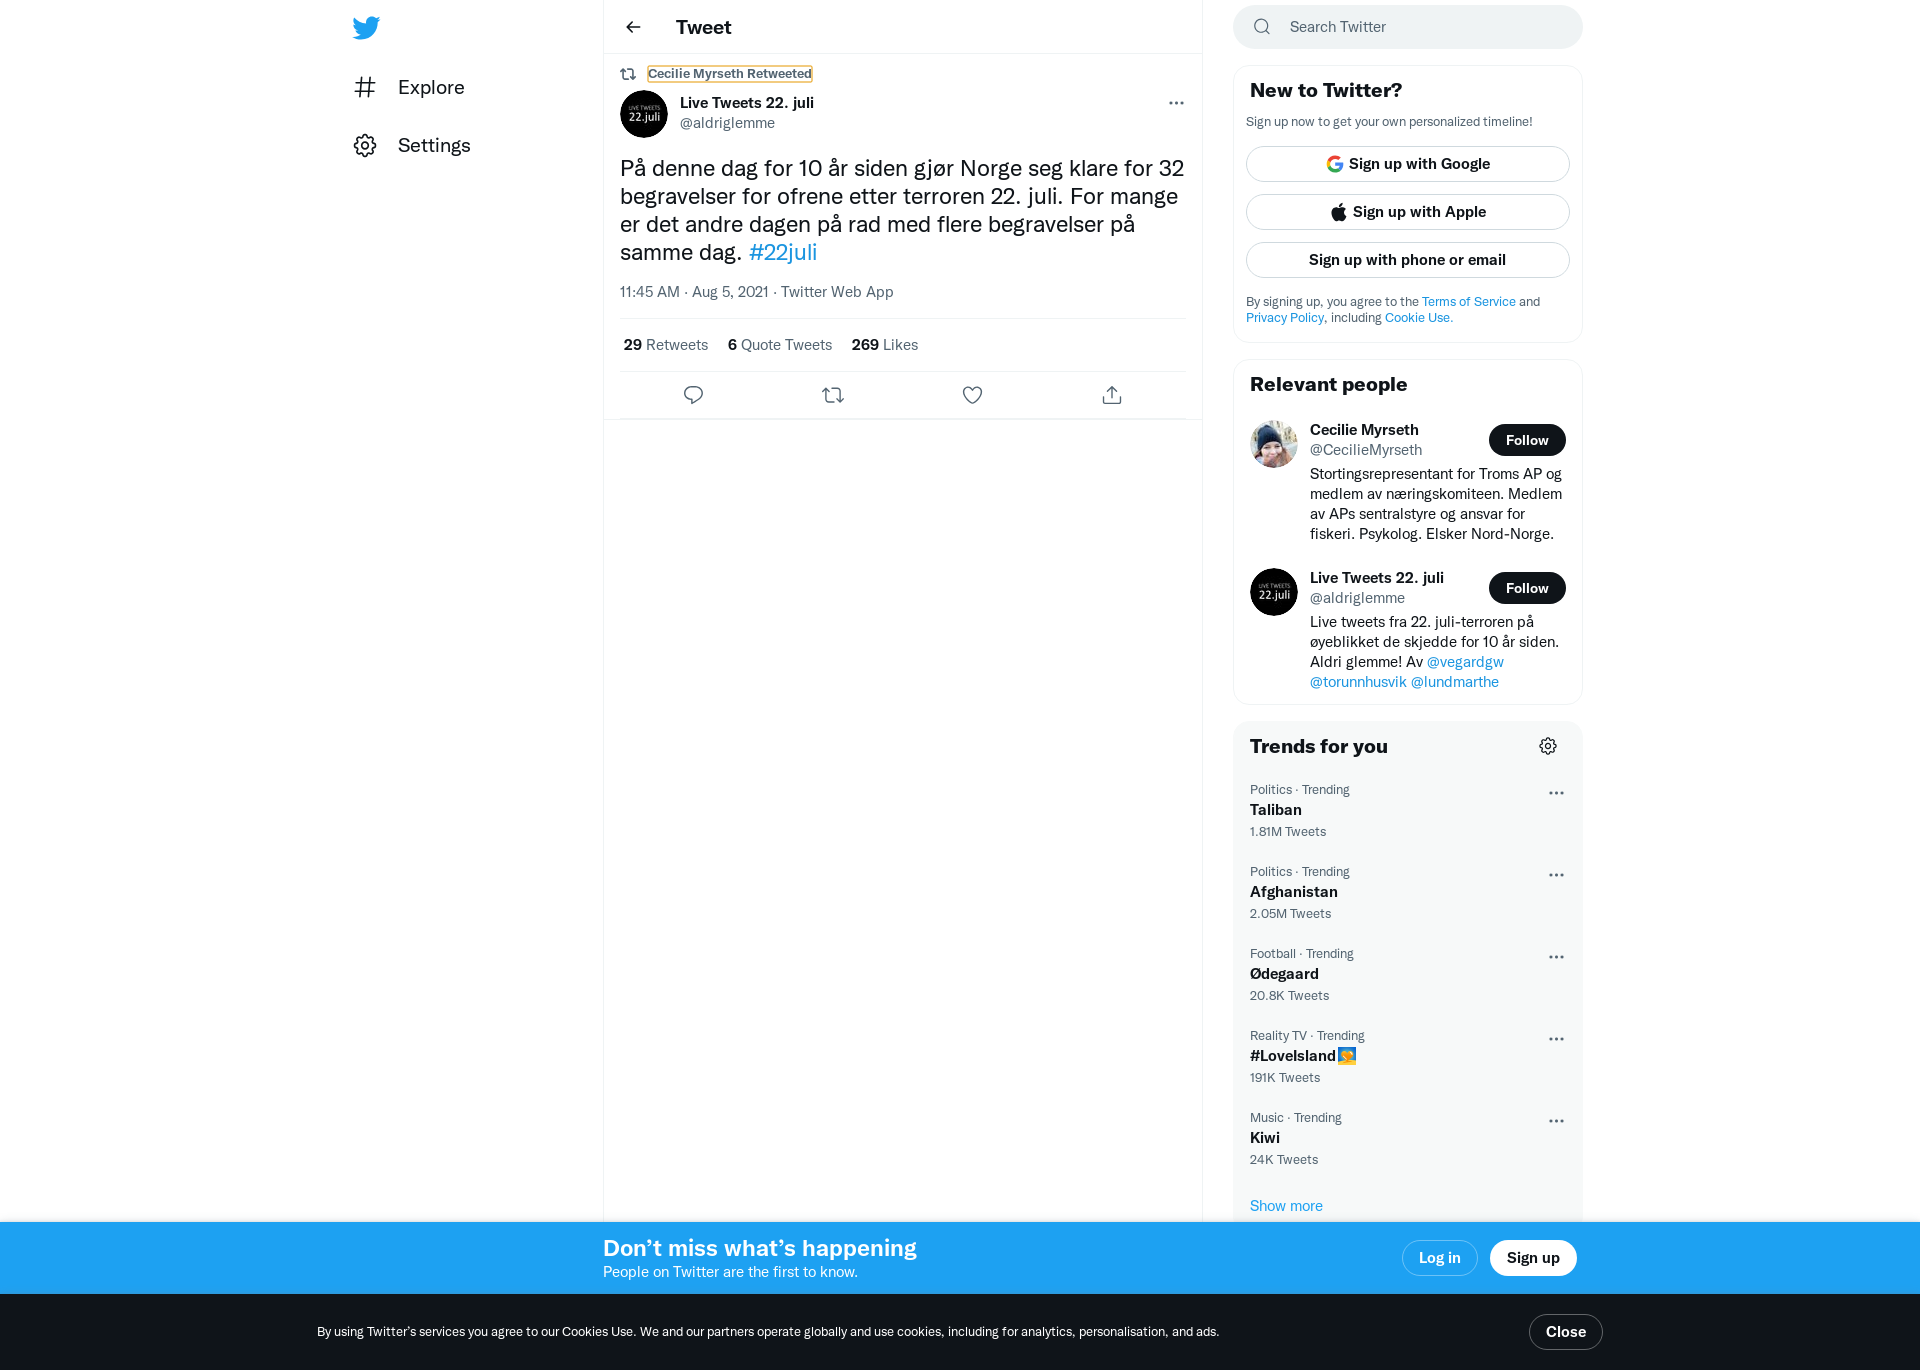The image size is (1920, 1370).
Task: Open more options for Taliban trend
Action: point(1556,793)
